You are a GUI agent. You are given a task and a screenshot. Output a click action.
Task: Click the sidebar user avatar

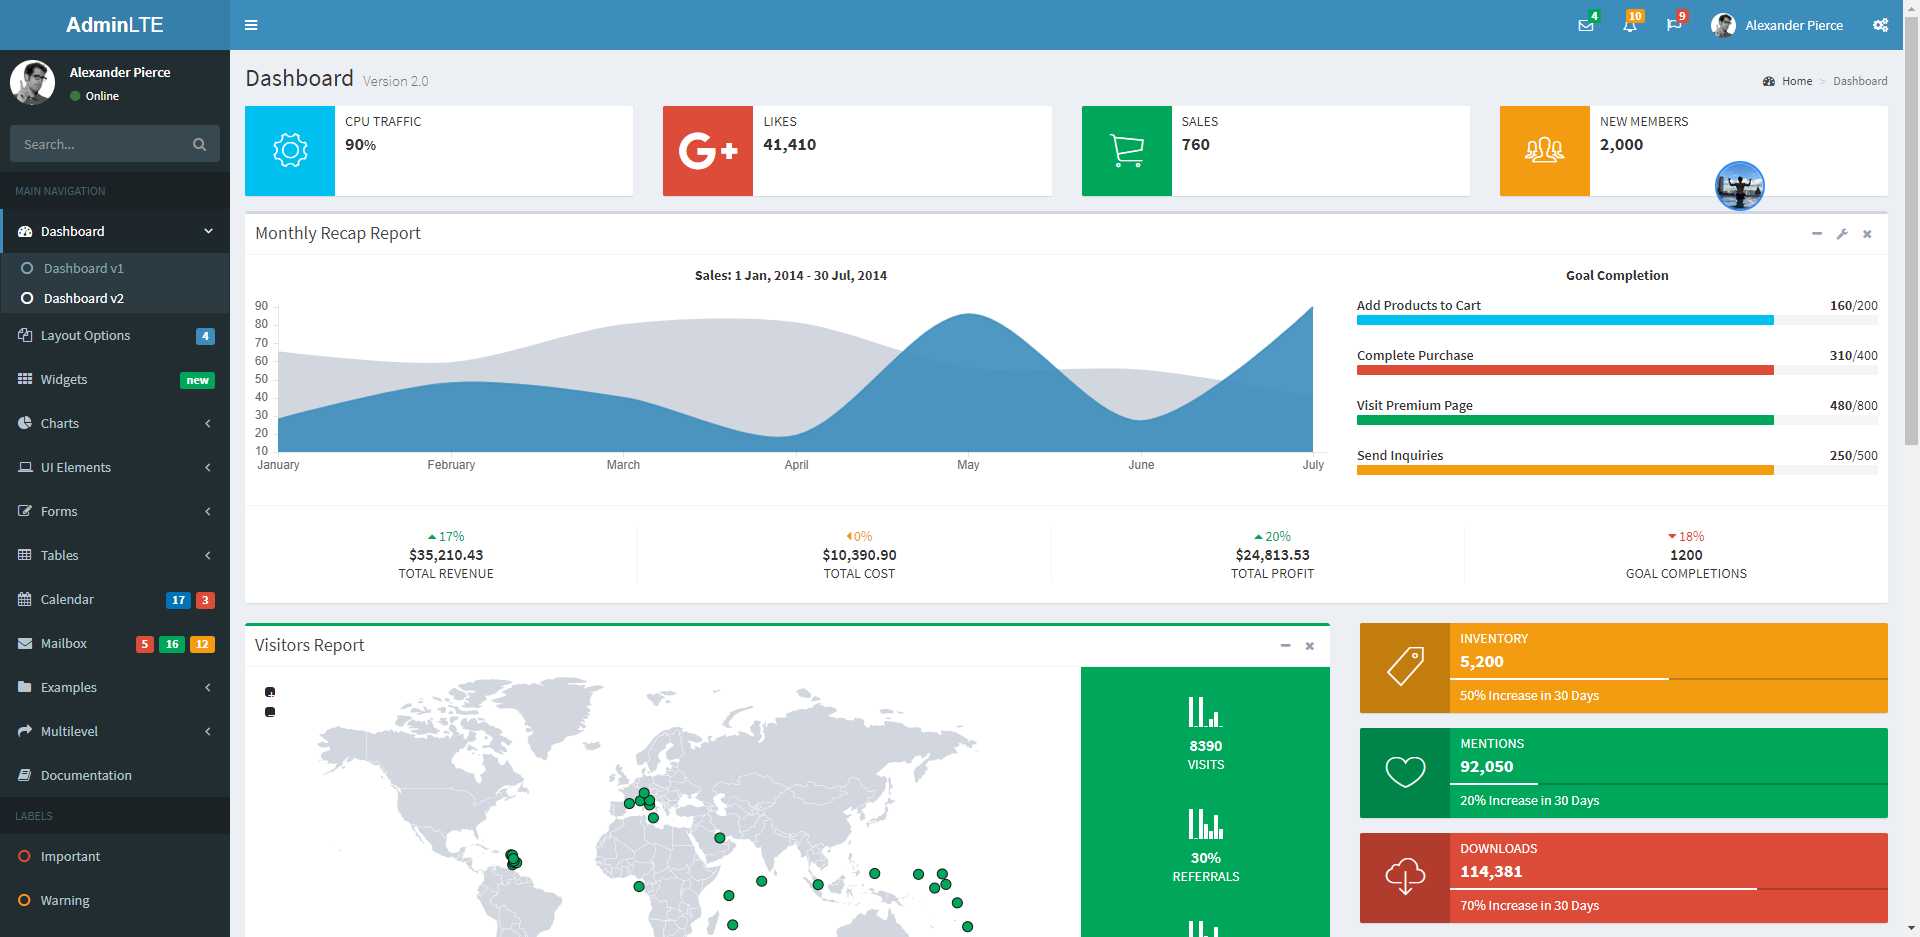pyautogui.click(x=32, y=82)
